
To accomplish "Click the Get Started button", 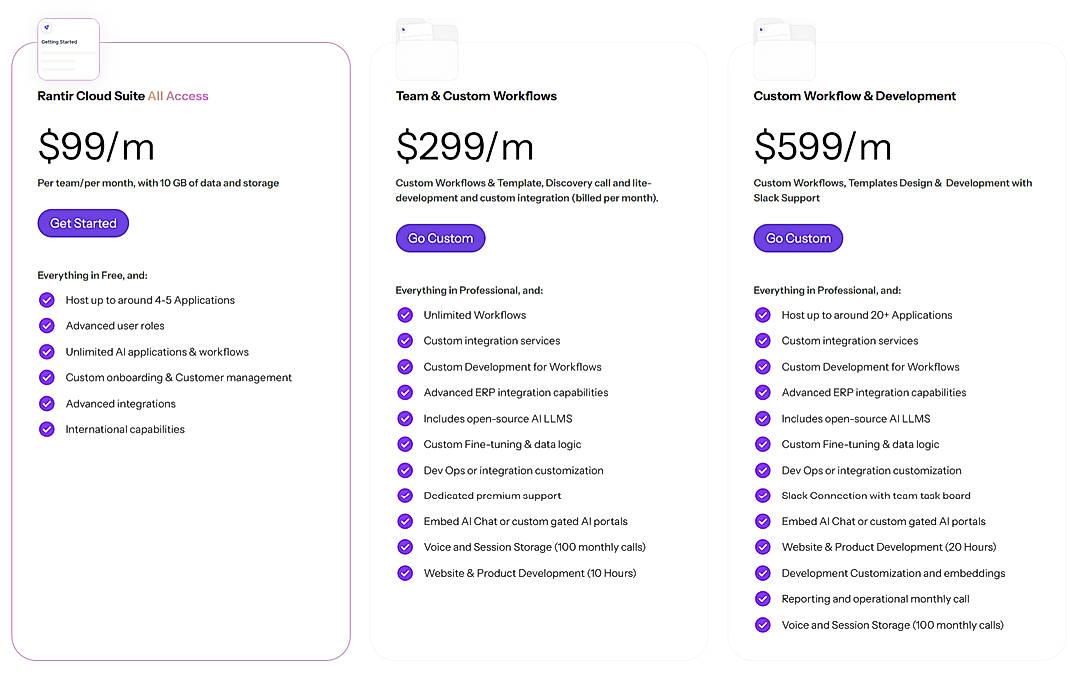I will tap(83, 223).
